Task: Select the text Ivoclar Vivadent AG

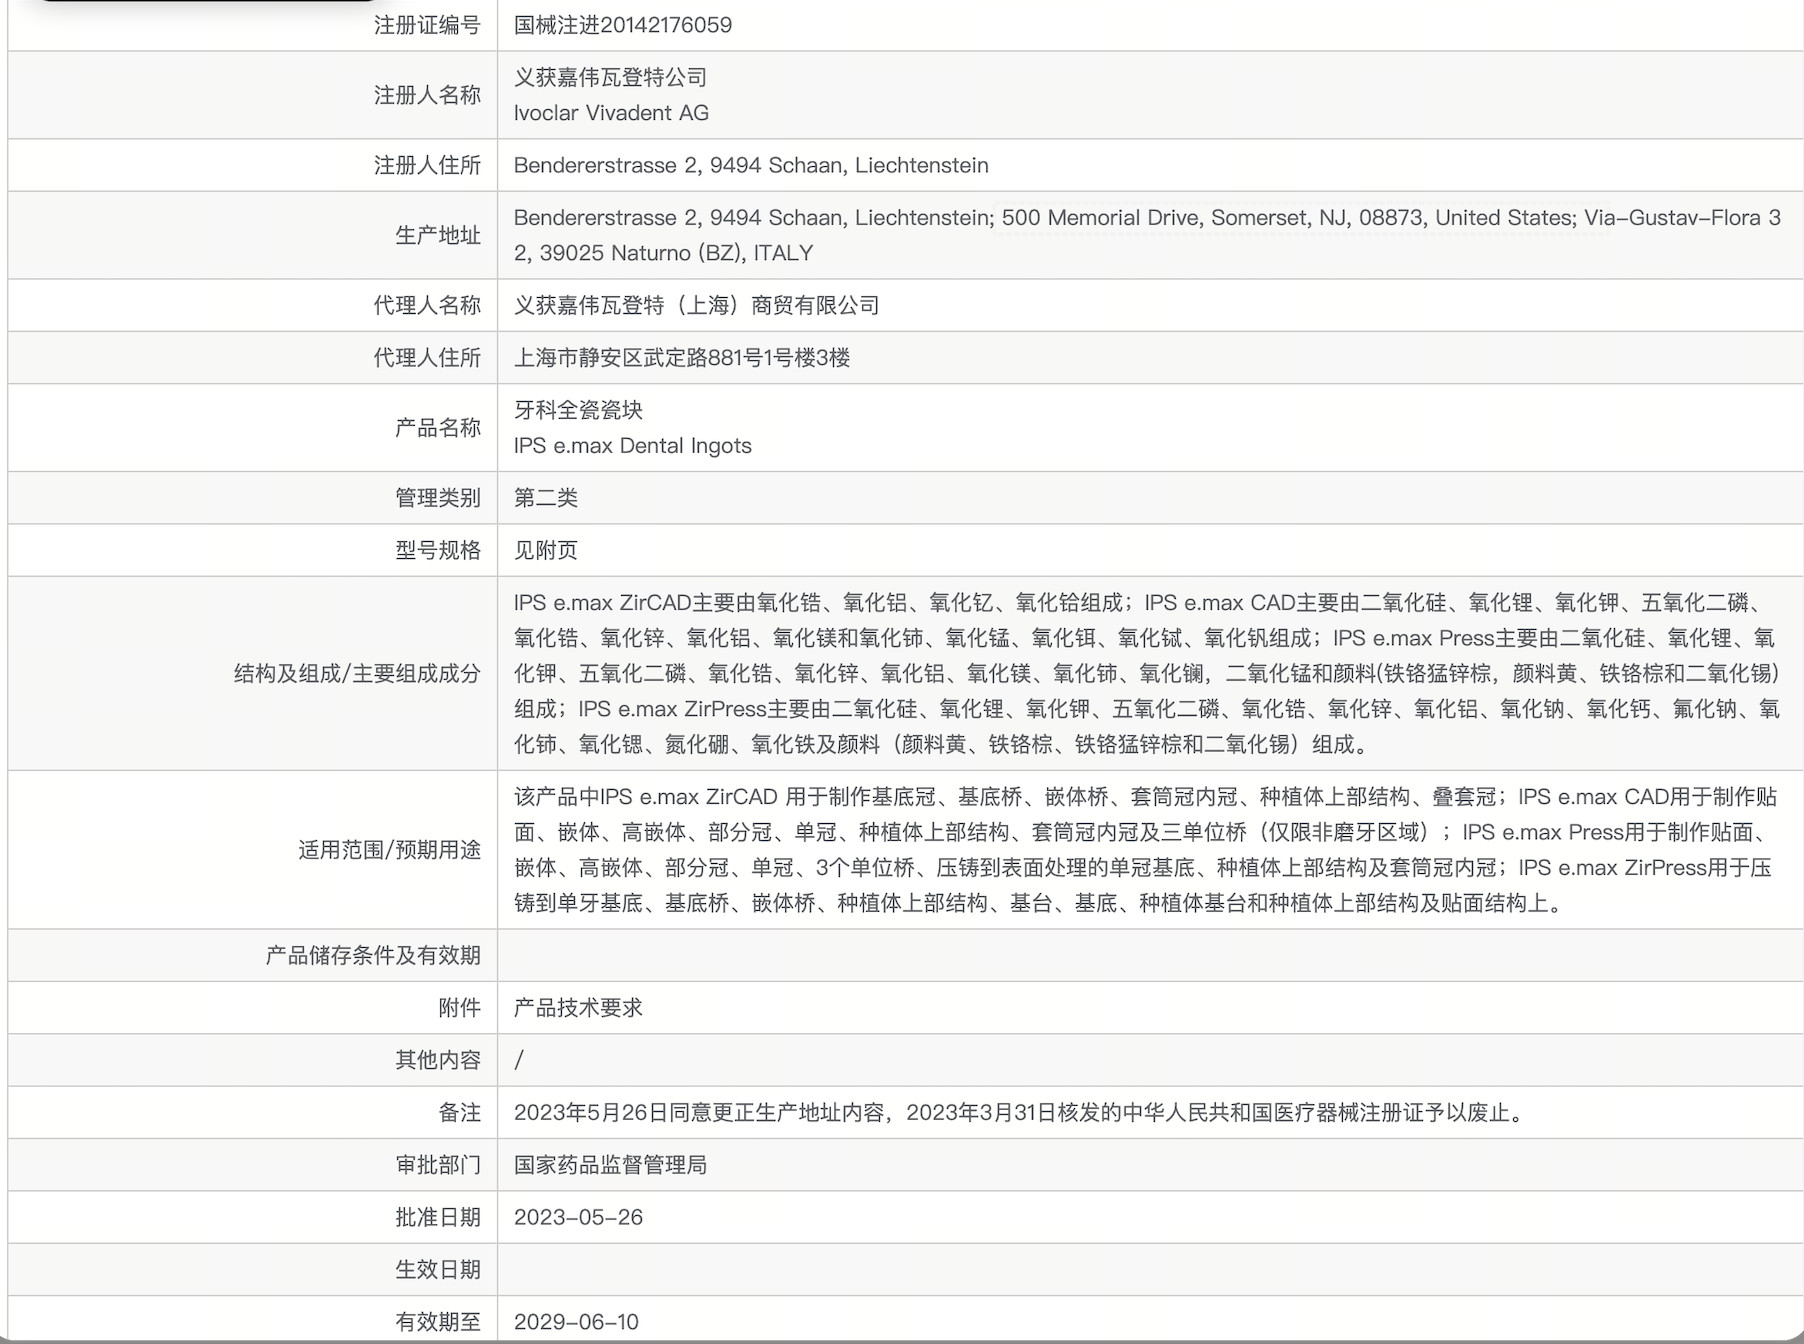Action: pos(611,113)
